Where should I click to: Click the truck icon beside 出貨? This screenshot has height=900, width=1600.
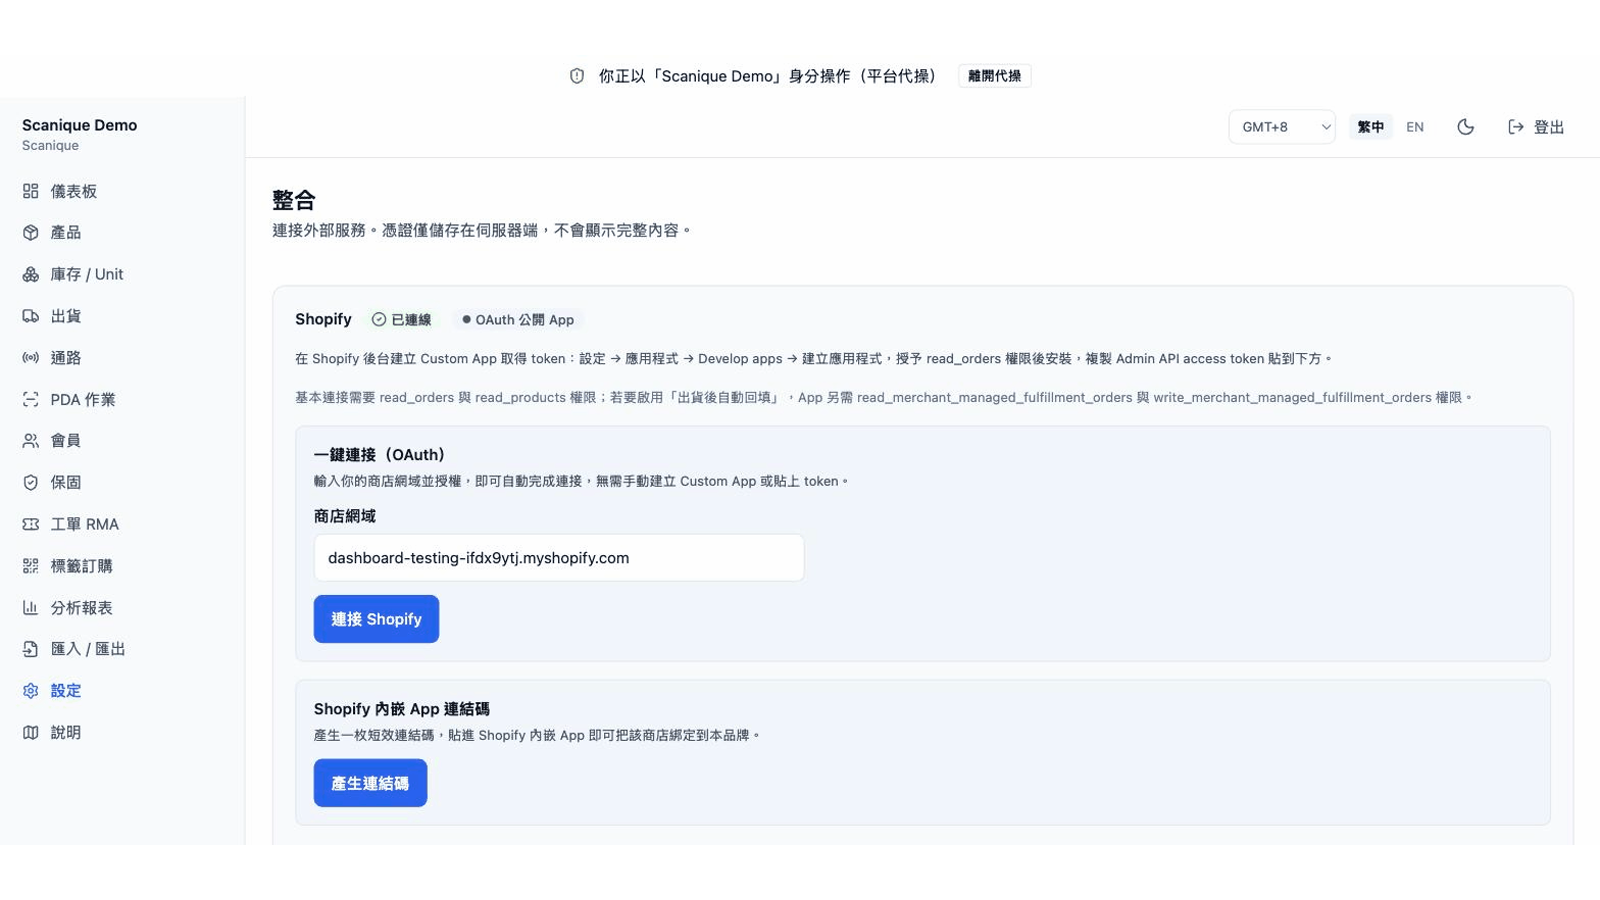click(31, 316)
